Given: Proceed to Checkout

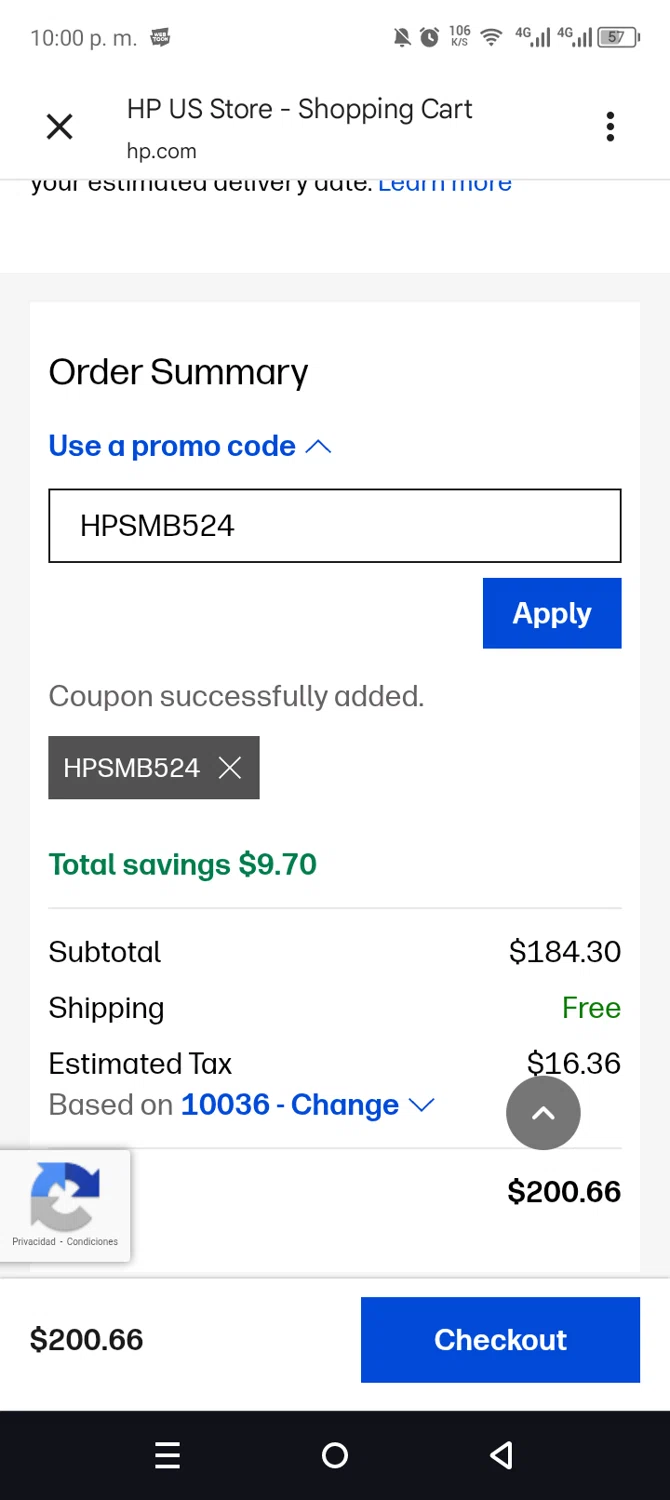Looking at the screenshot, I should pyautogui.click(x=500, y=1340).
